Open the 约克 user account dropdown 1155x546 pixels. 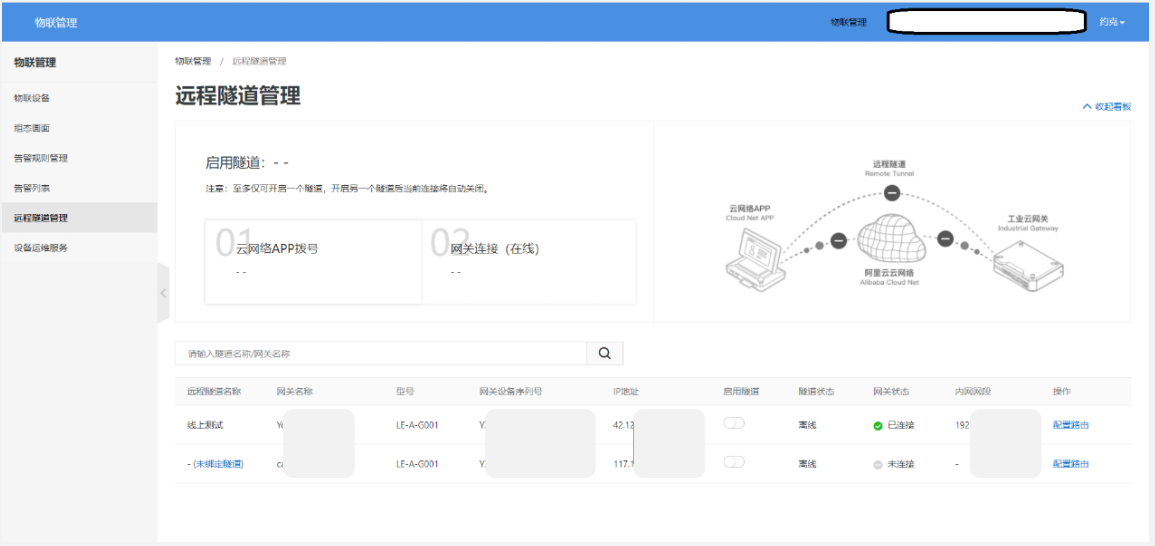click(1111, 22)
